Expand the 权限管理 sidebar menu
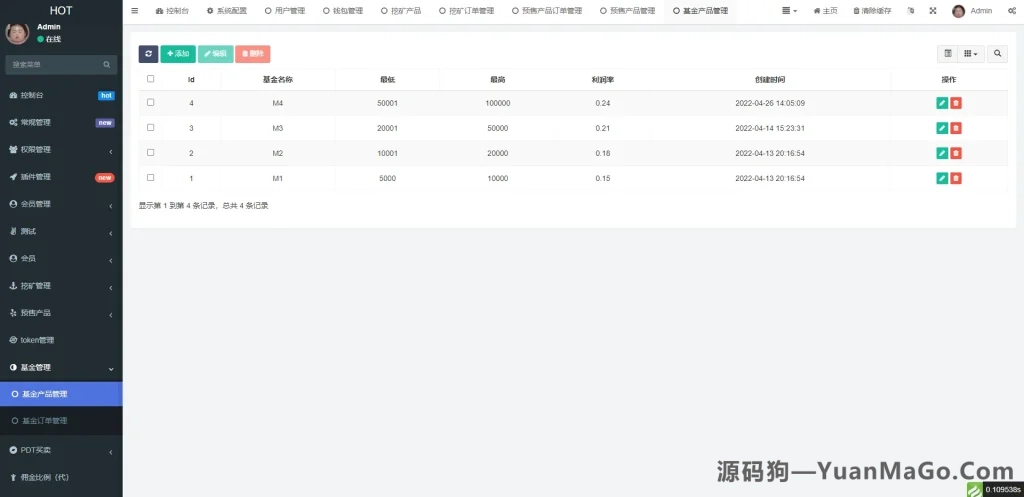 pyautogui.click(x=61, y=150)
